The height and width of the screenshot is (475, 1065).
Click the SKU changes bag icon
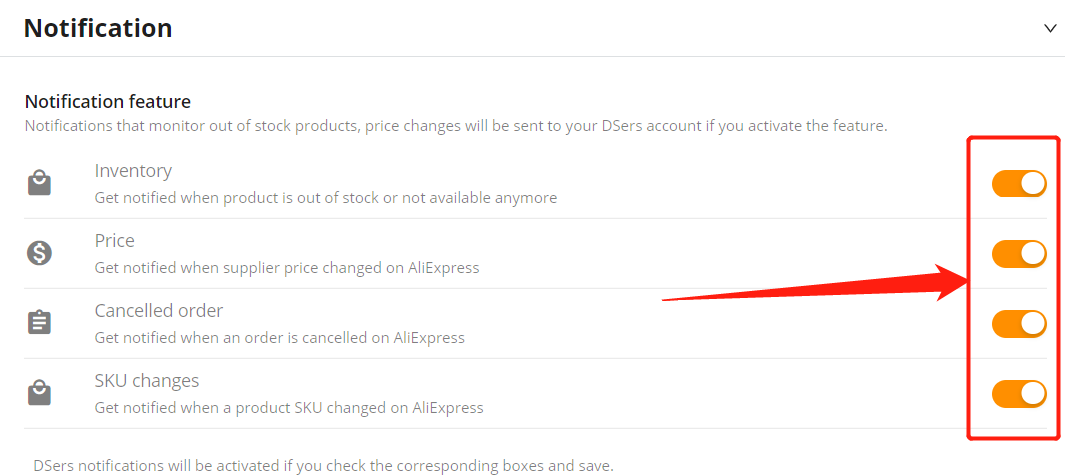coord(39,393)
